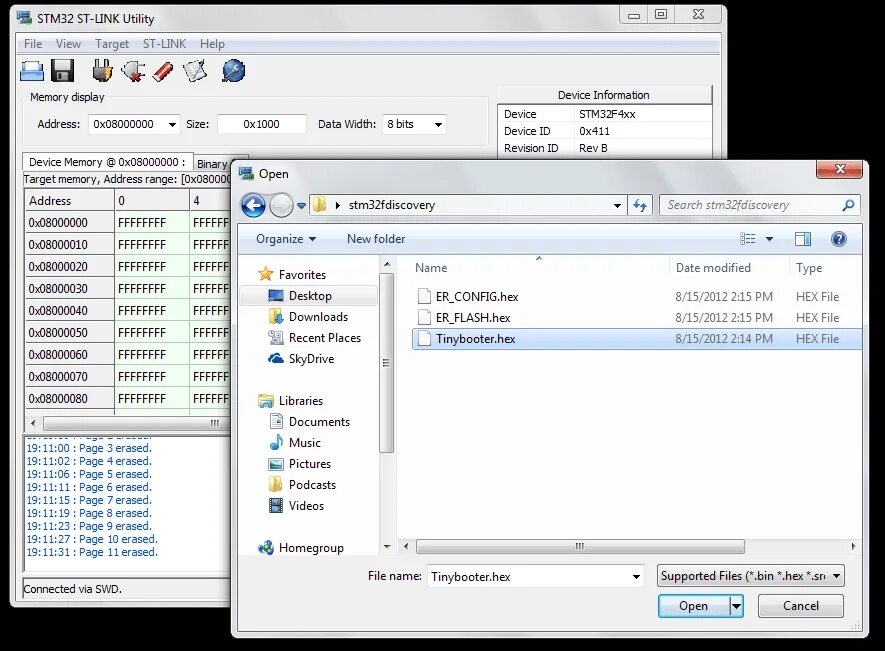Click the Open file toolbar icon in ST-LINK Utility

coord(32,72)
